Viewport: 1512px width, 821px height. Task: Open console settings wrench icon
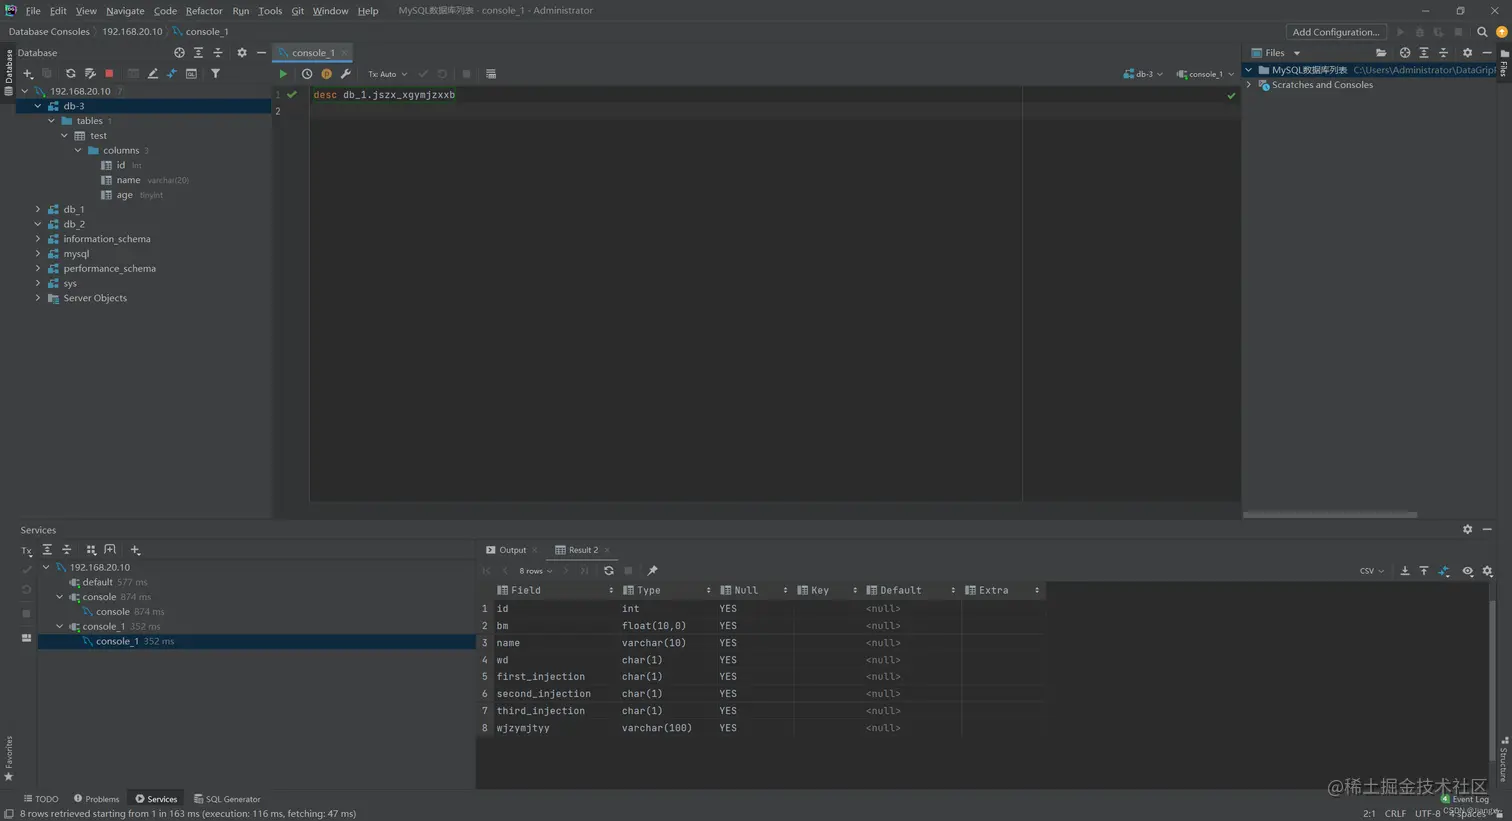coord(346,74)
